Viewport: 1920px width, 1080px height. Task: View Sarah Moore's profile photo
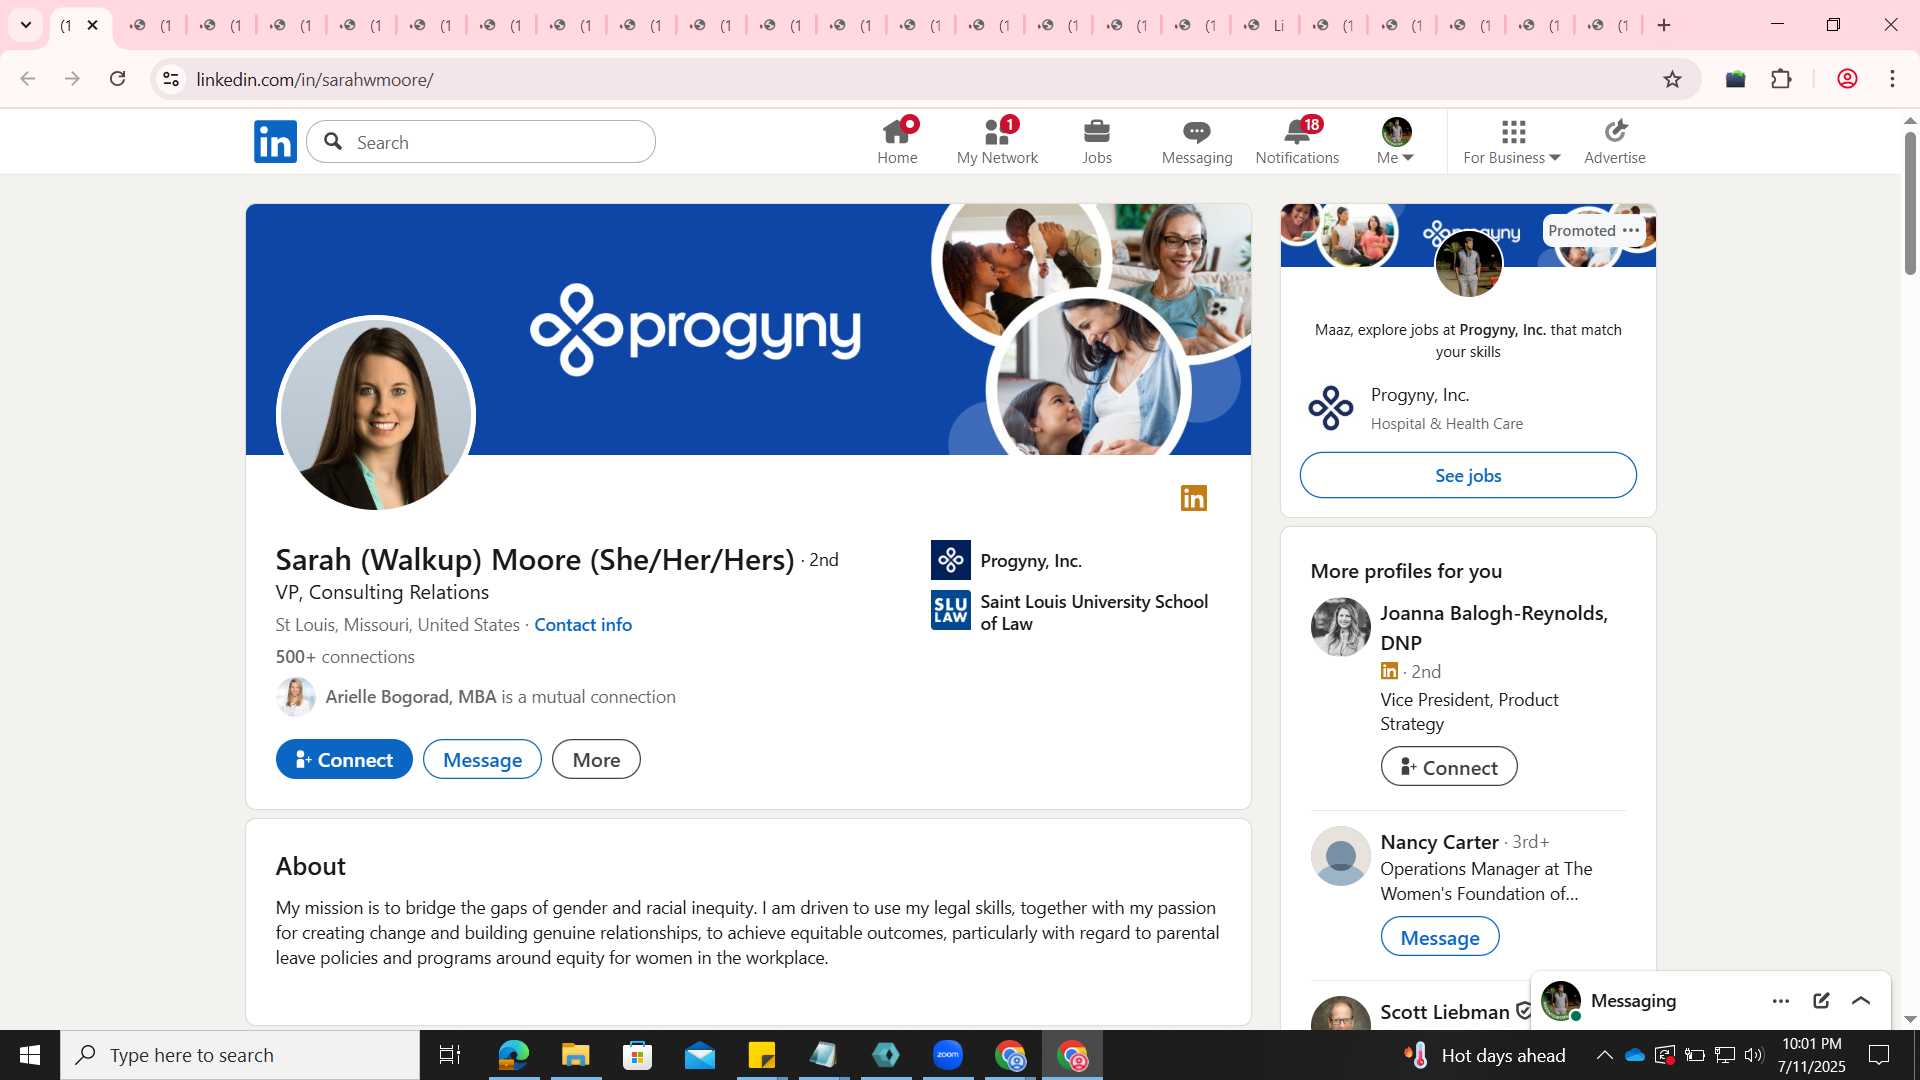click(x=376, y=414)
